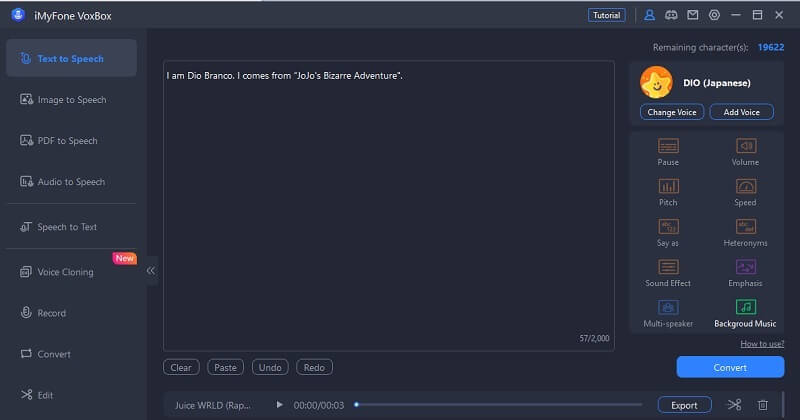This screenshot has height=420, width=800.
Task: Click the 00:00/00:03 time display
Action: point(319,405)
